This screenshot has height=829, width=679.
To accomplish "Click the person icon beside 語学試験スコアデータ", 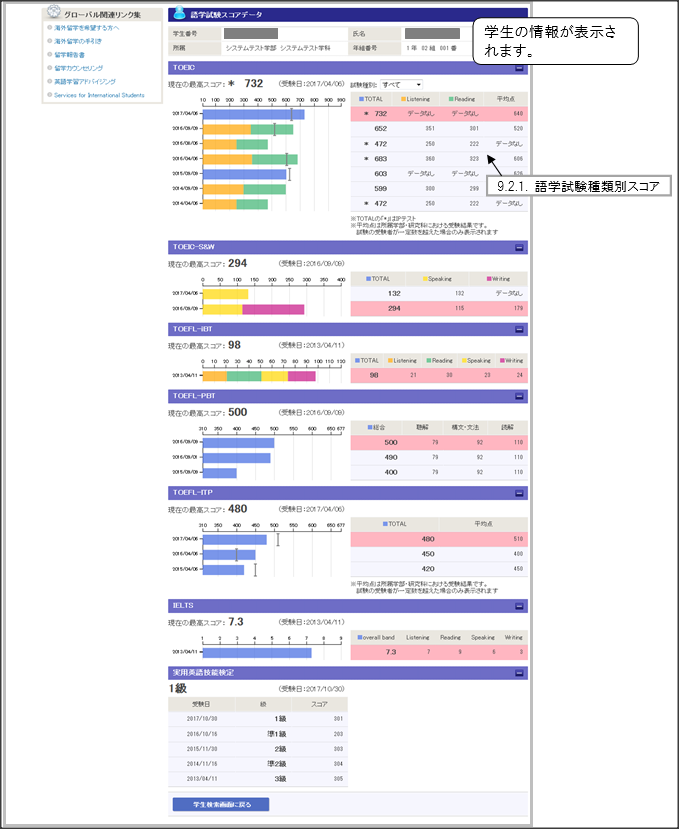I will (180, 12).
